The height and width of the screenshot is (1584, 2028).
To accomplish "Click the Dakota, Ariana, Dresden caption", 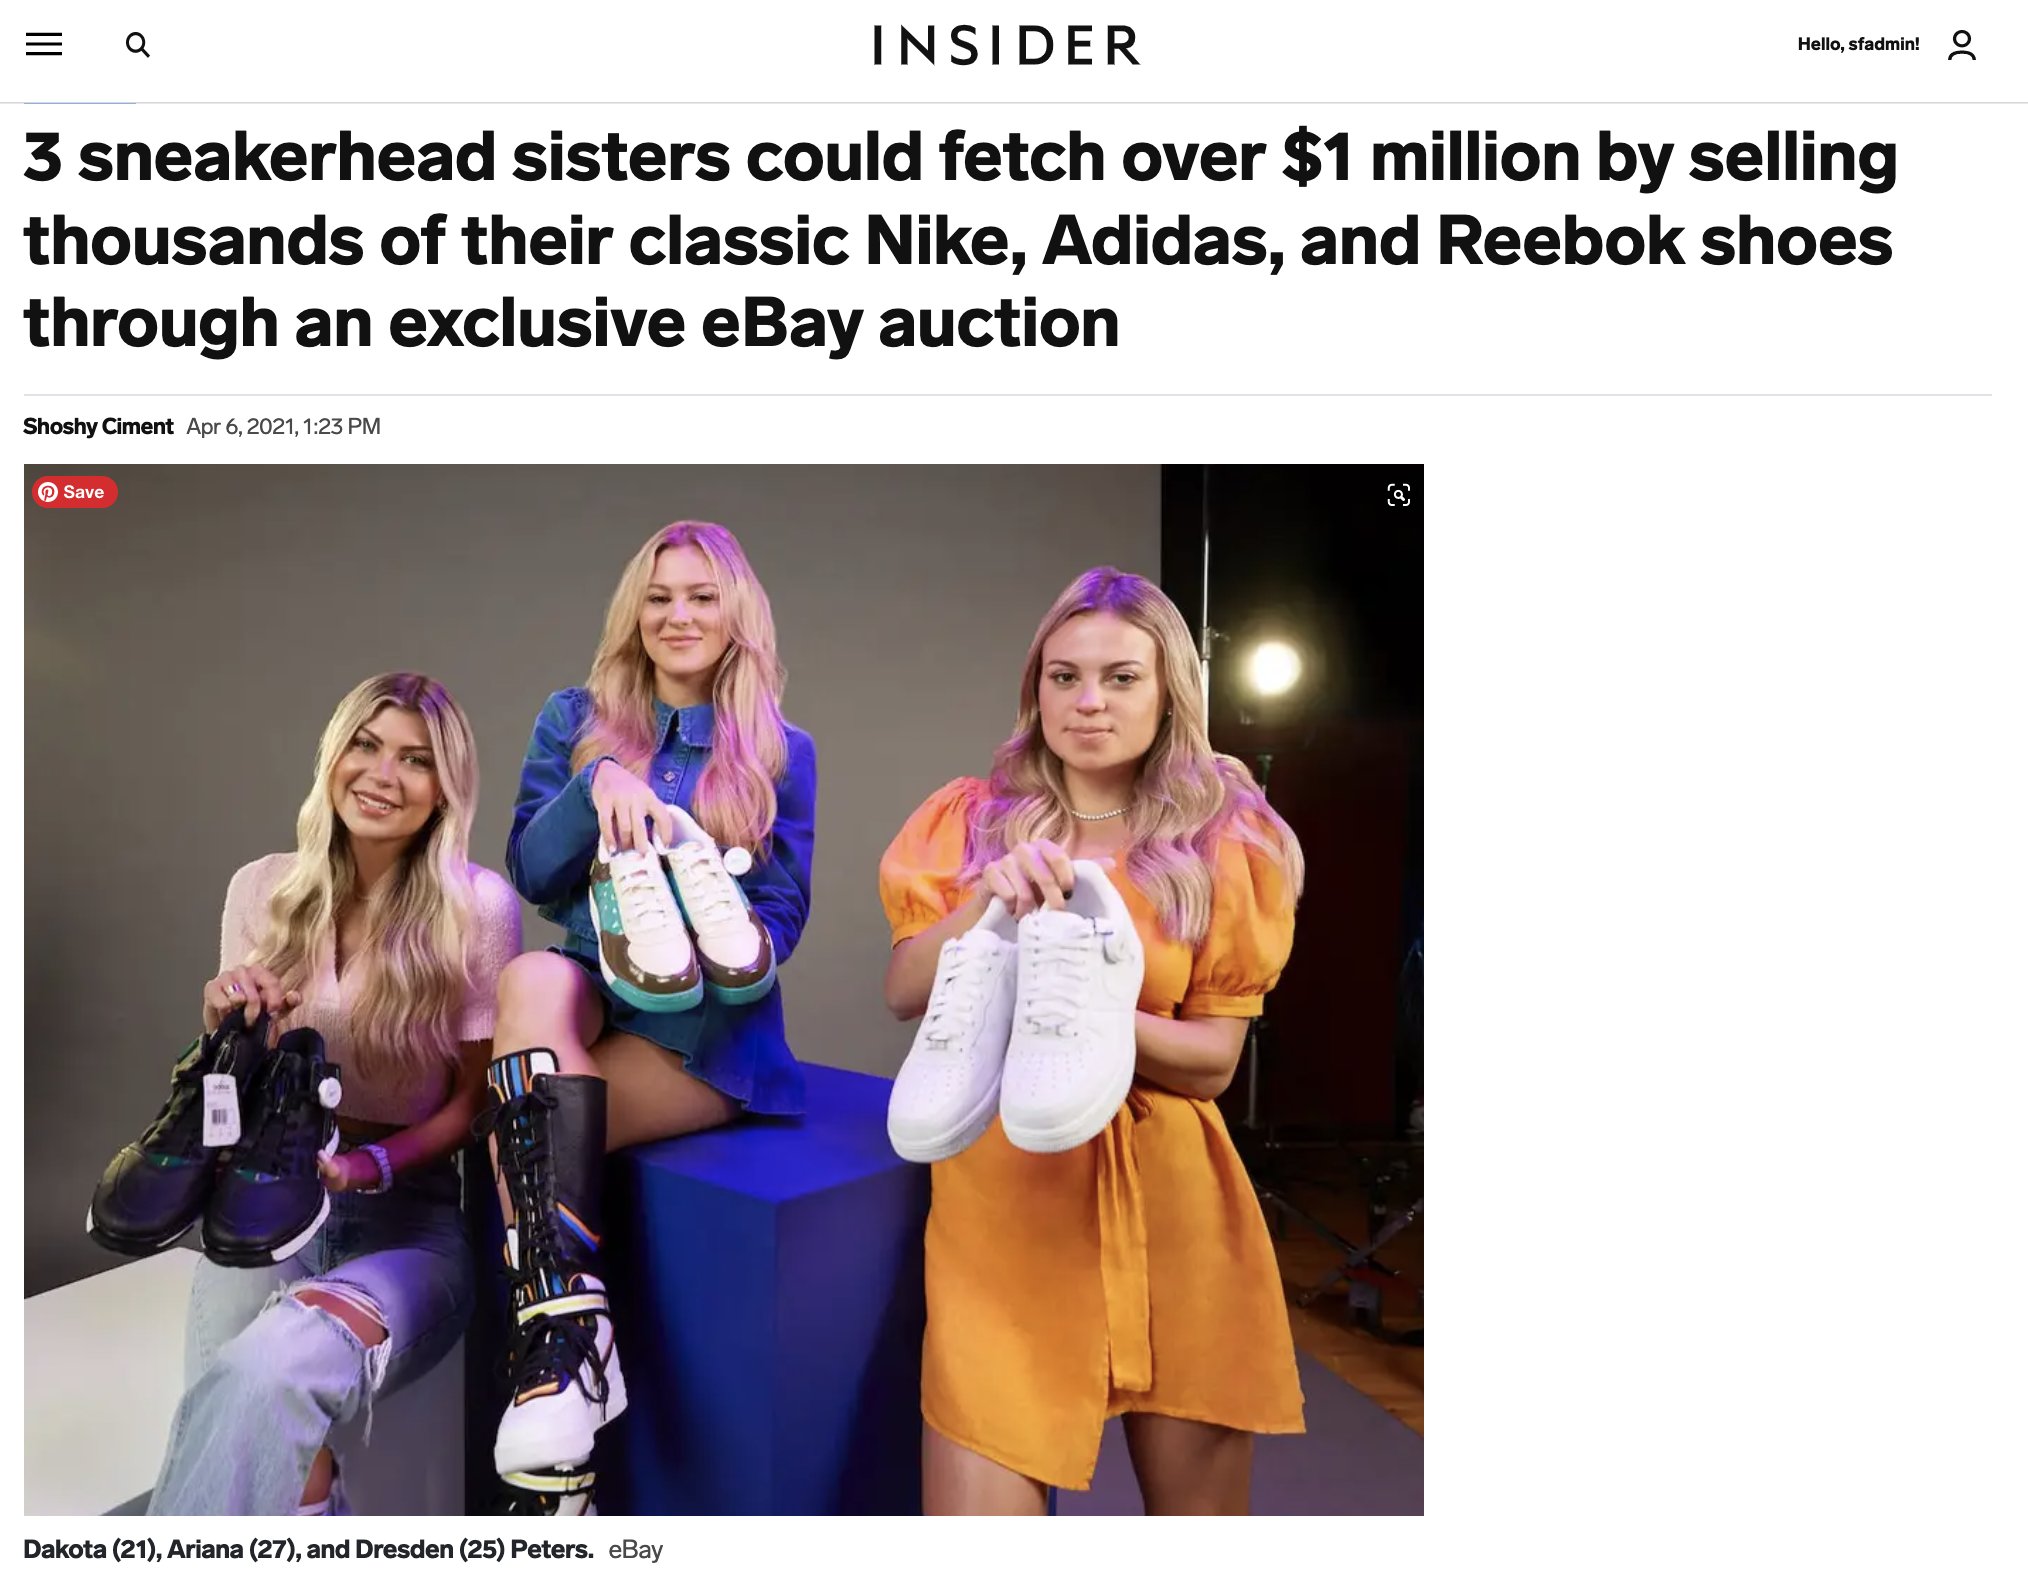I will [308, 1550].
